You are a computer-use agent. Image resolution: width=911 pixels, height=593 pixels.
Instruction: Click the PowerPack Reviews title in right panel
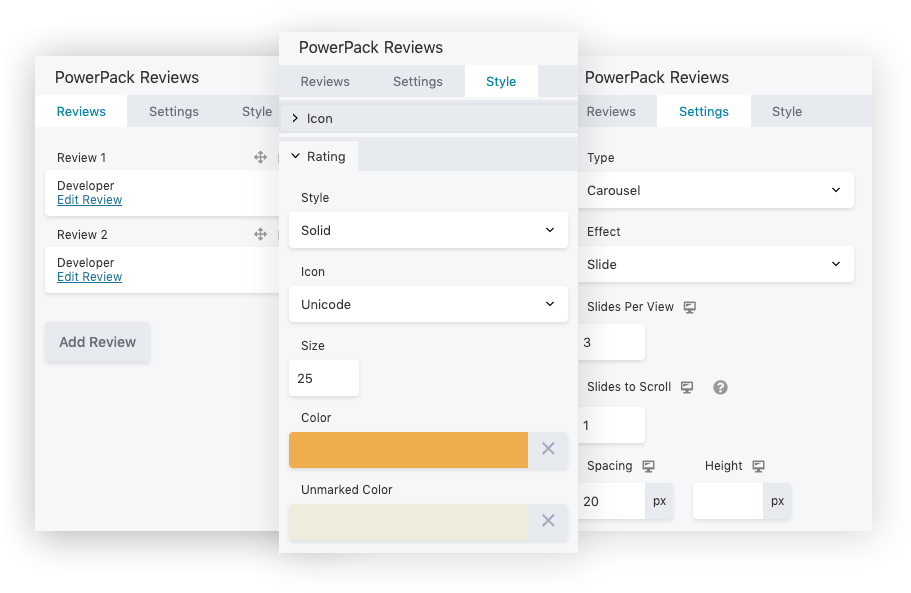click(657, 77)
